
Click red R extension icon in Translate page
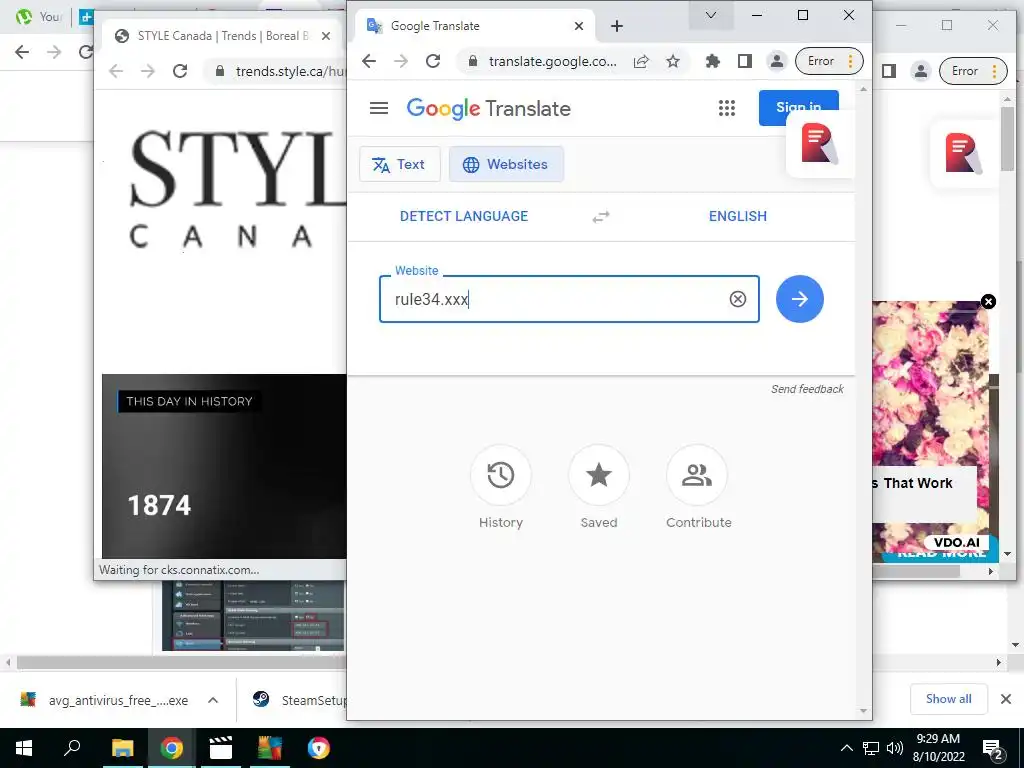820,144
